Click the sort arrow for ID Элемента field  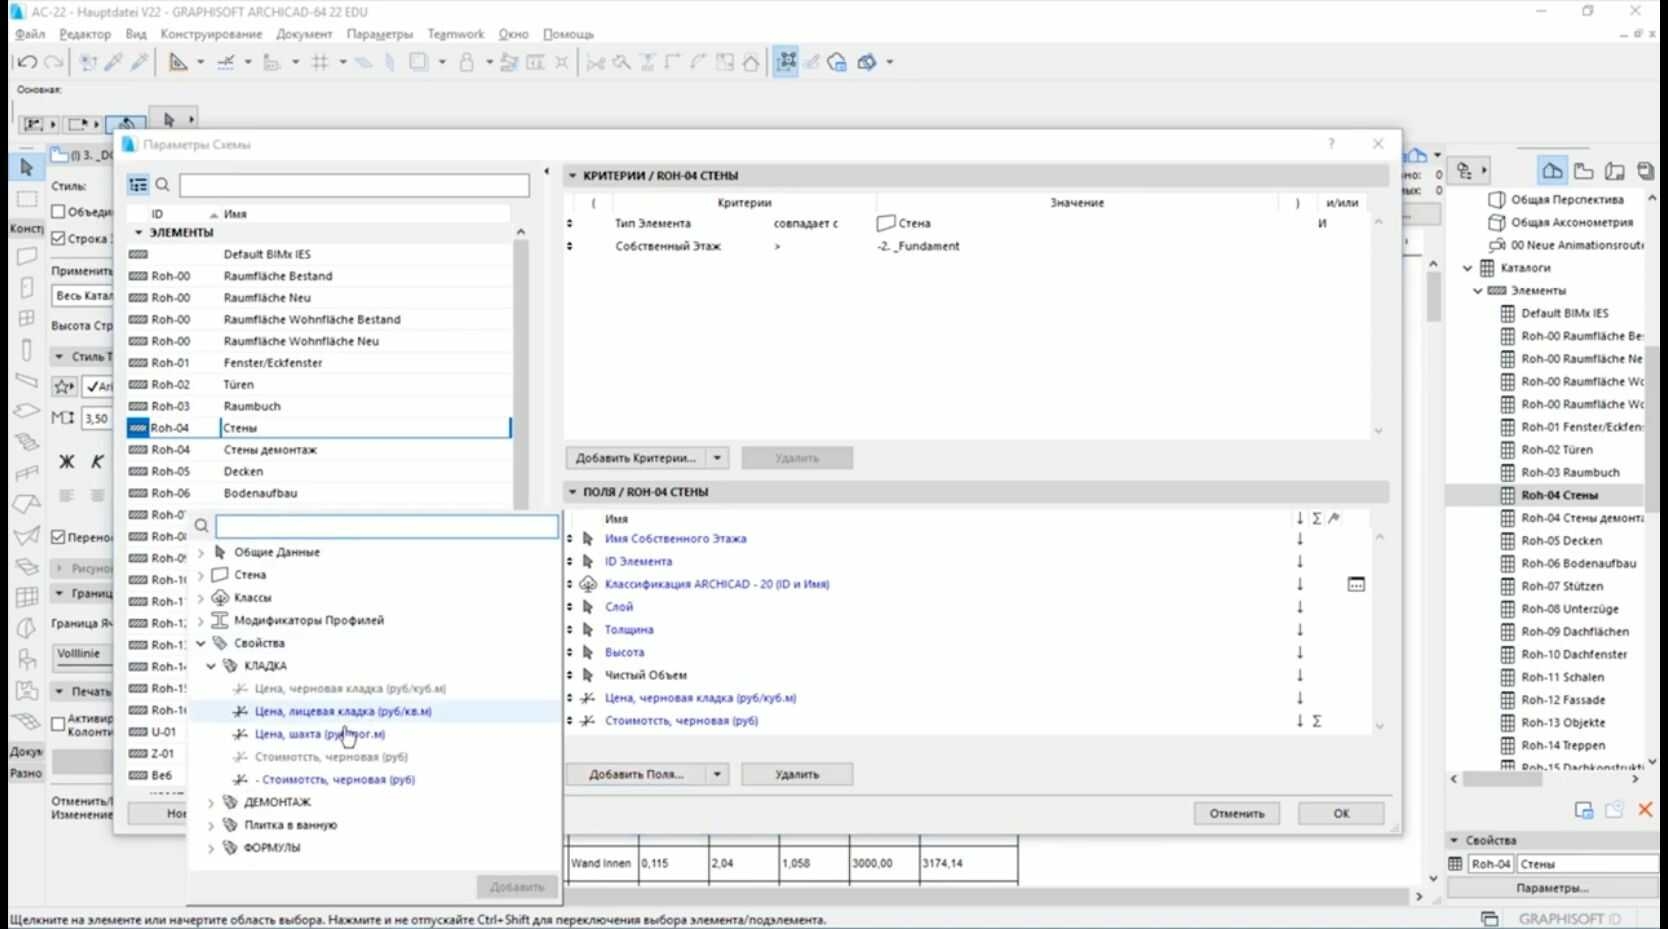[1300, 562]
